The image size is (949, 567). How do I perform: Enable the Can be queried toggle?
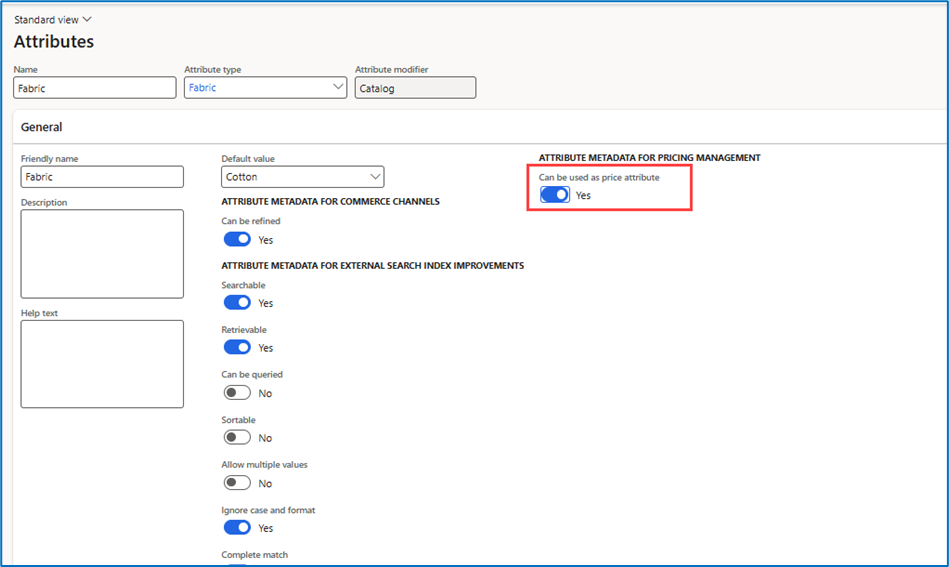pyautogui.click(x=237, y=392)
